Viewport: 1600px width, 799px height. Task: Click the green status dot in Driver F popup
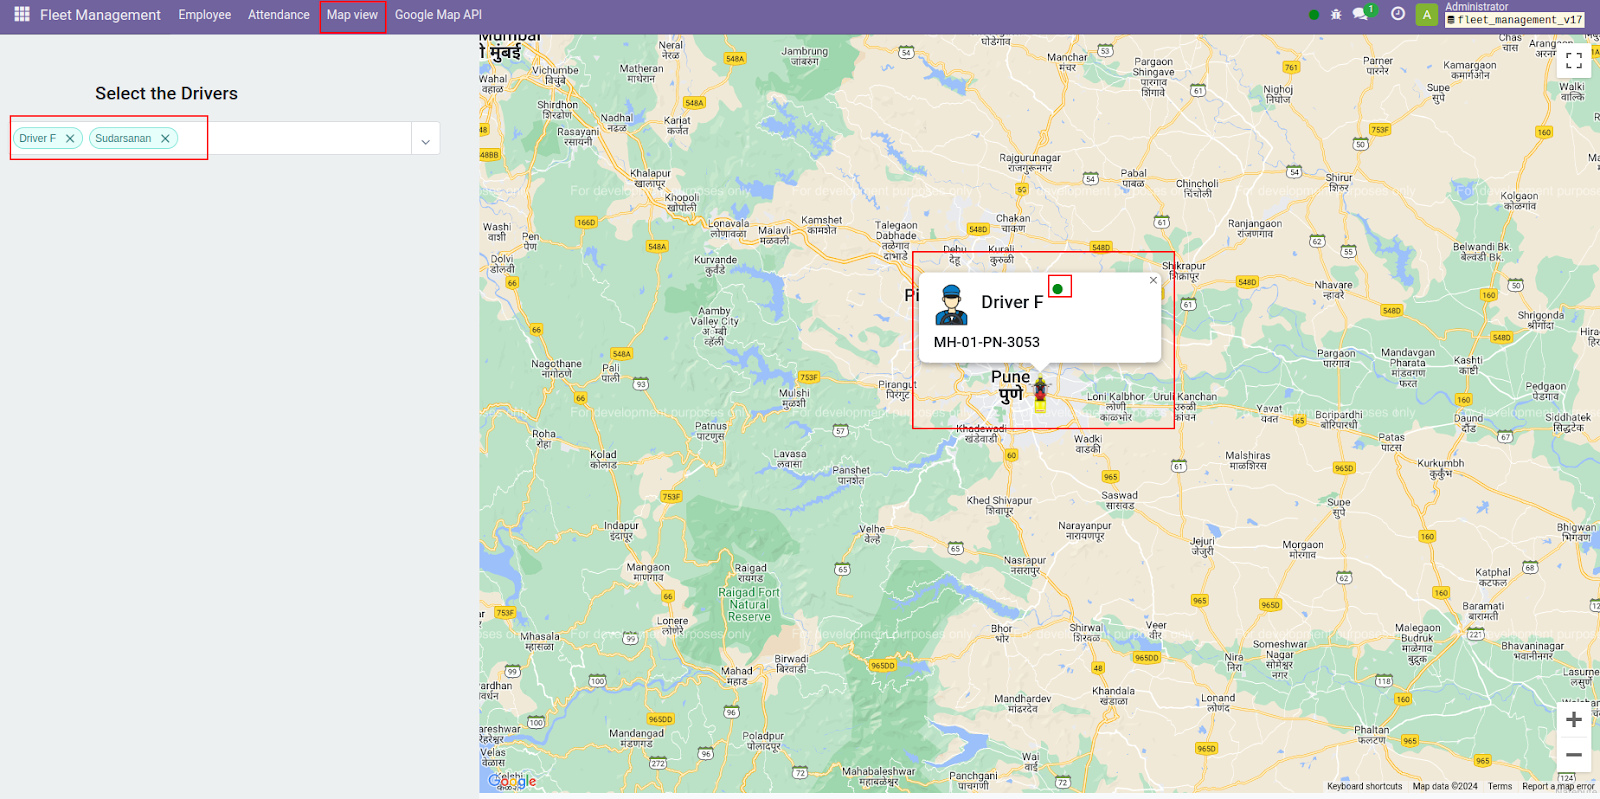pos(1058,289)
